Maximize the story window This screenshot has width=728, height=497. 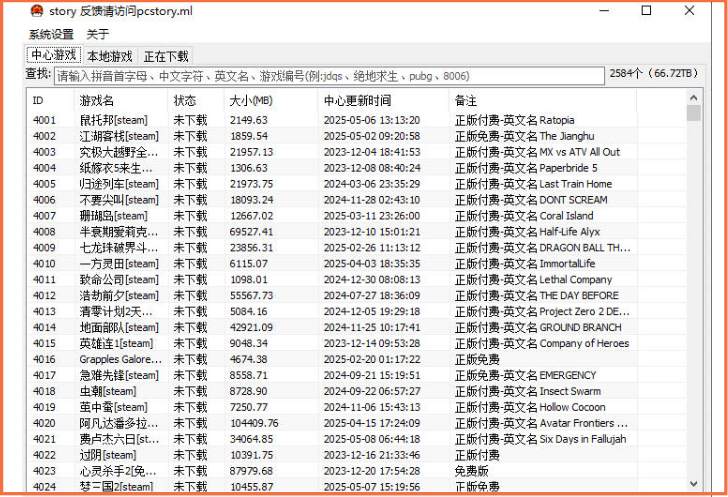[x=646, y=11]
